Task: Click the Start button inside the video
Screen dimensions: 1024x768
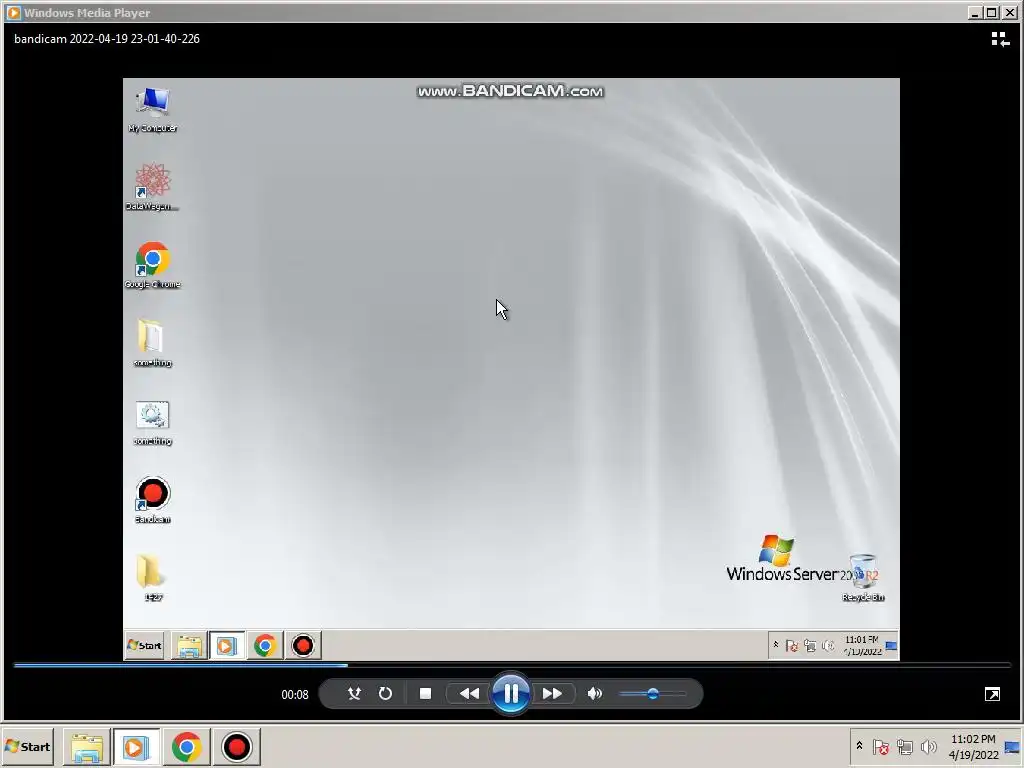Action: click(144, 645)
